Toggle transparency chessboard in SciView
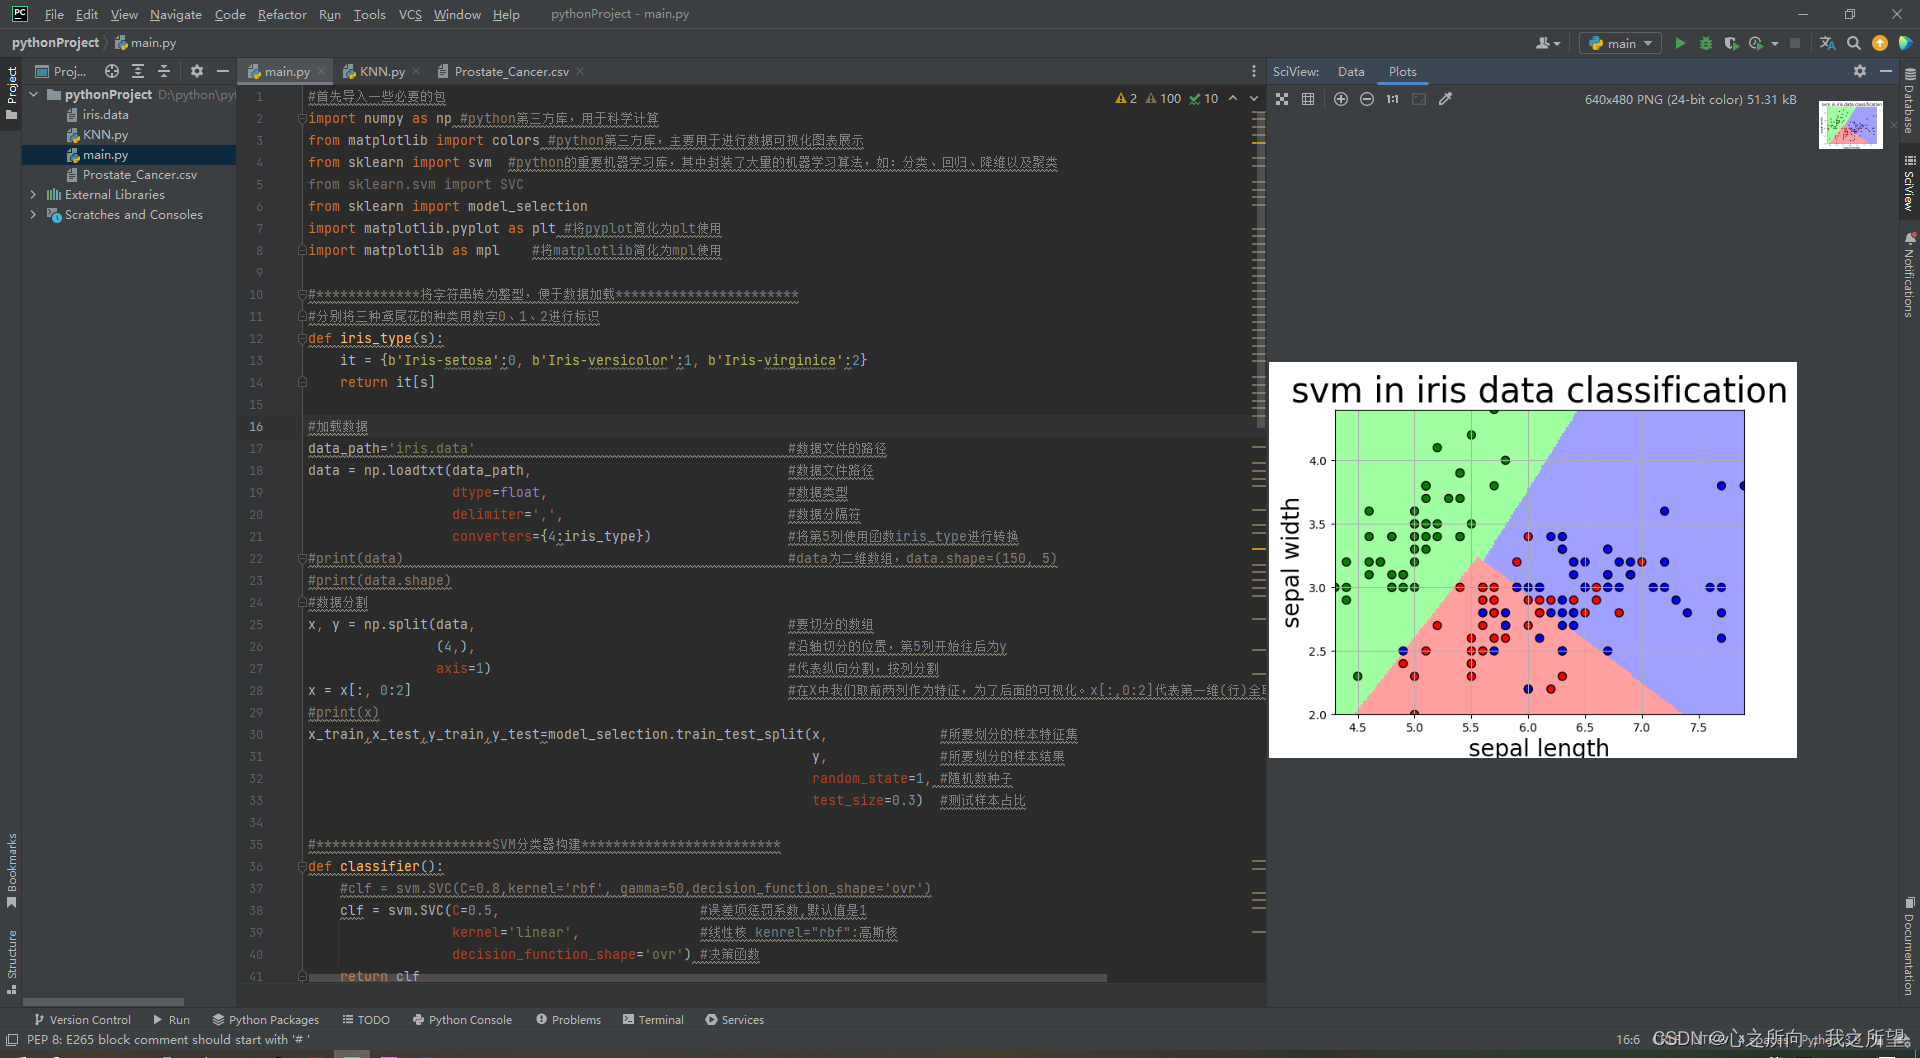Viewport: 1920px width, 1058px height. 1282,99
